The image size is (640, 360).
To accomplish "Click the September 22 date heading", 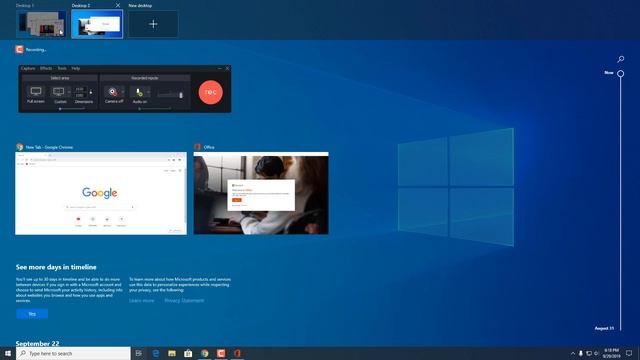I will point(38,344).
